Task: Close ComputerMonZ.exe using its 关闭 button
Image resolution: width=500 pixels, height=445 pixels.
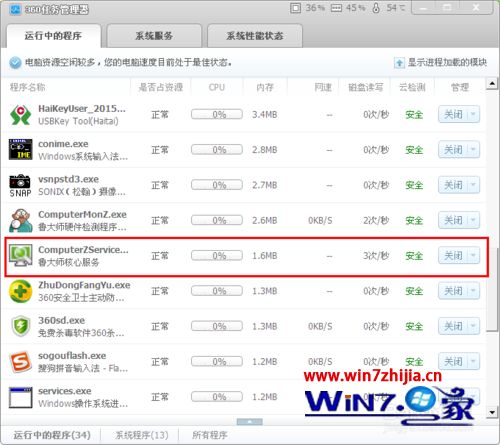Action: pos(453,220)
